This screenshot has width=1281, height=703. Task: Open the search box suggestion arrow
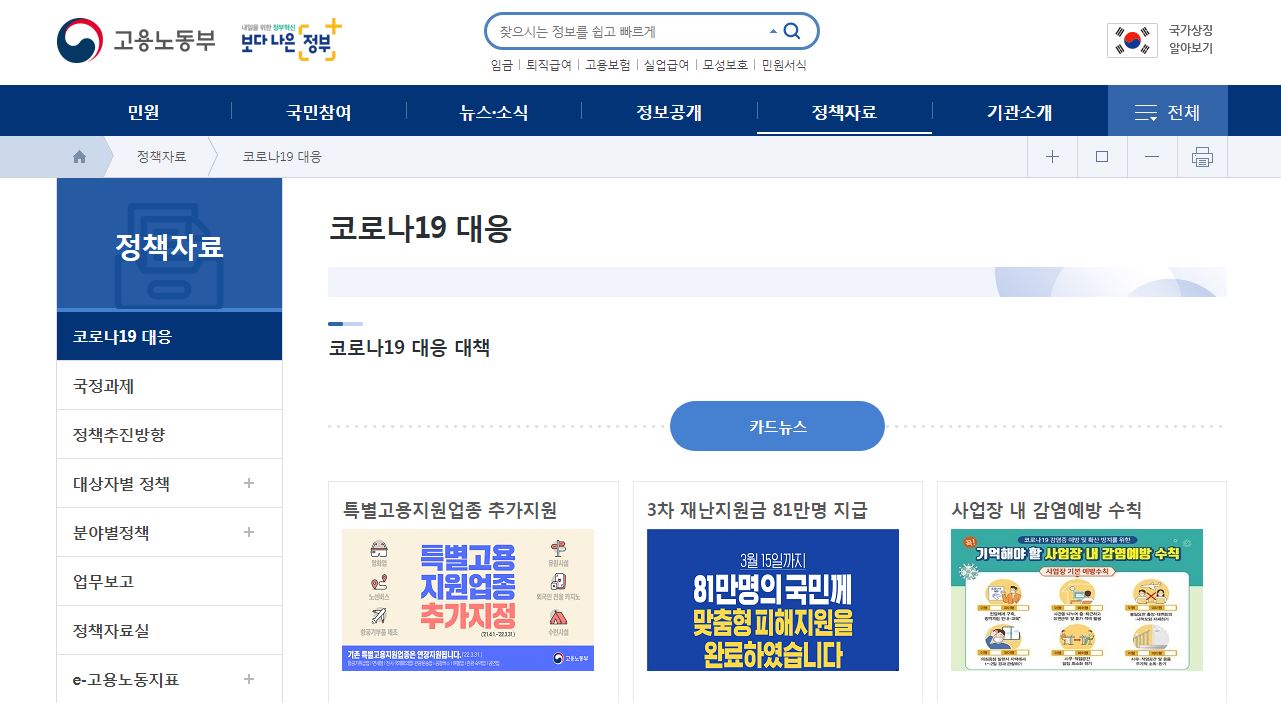pyautogui.click(x=772, y=32)
